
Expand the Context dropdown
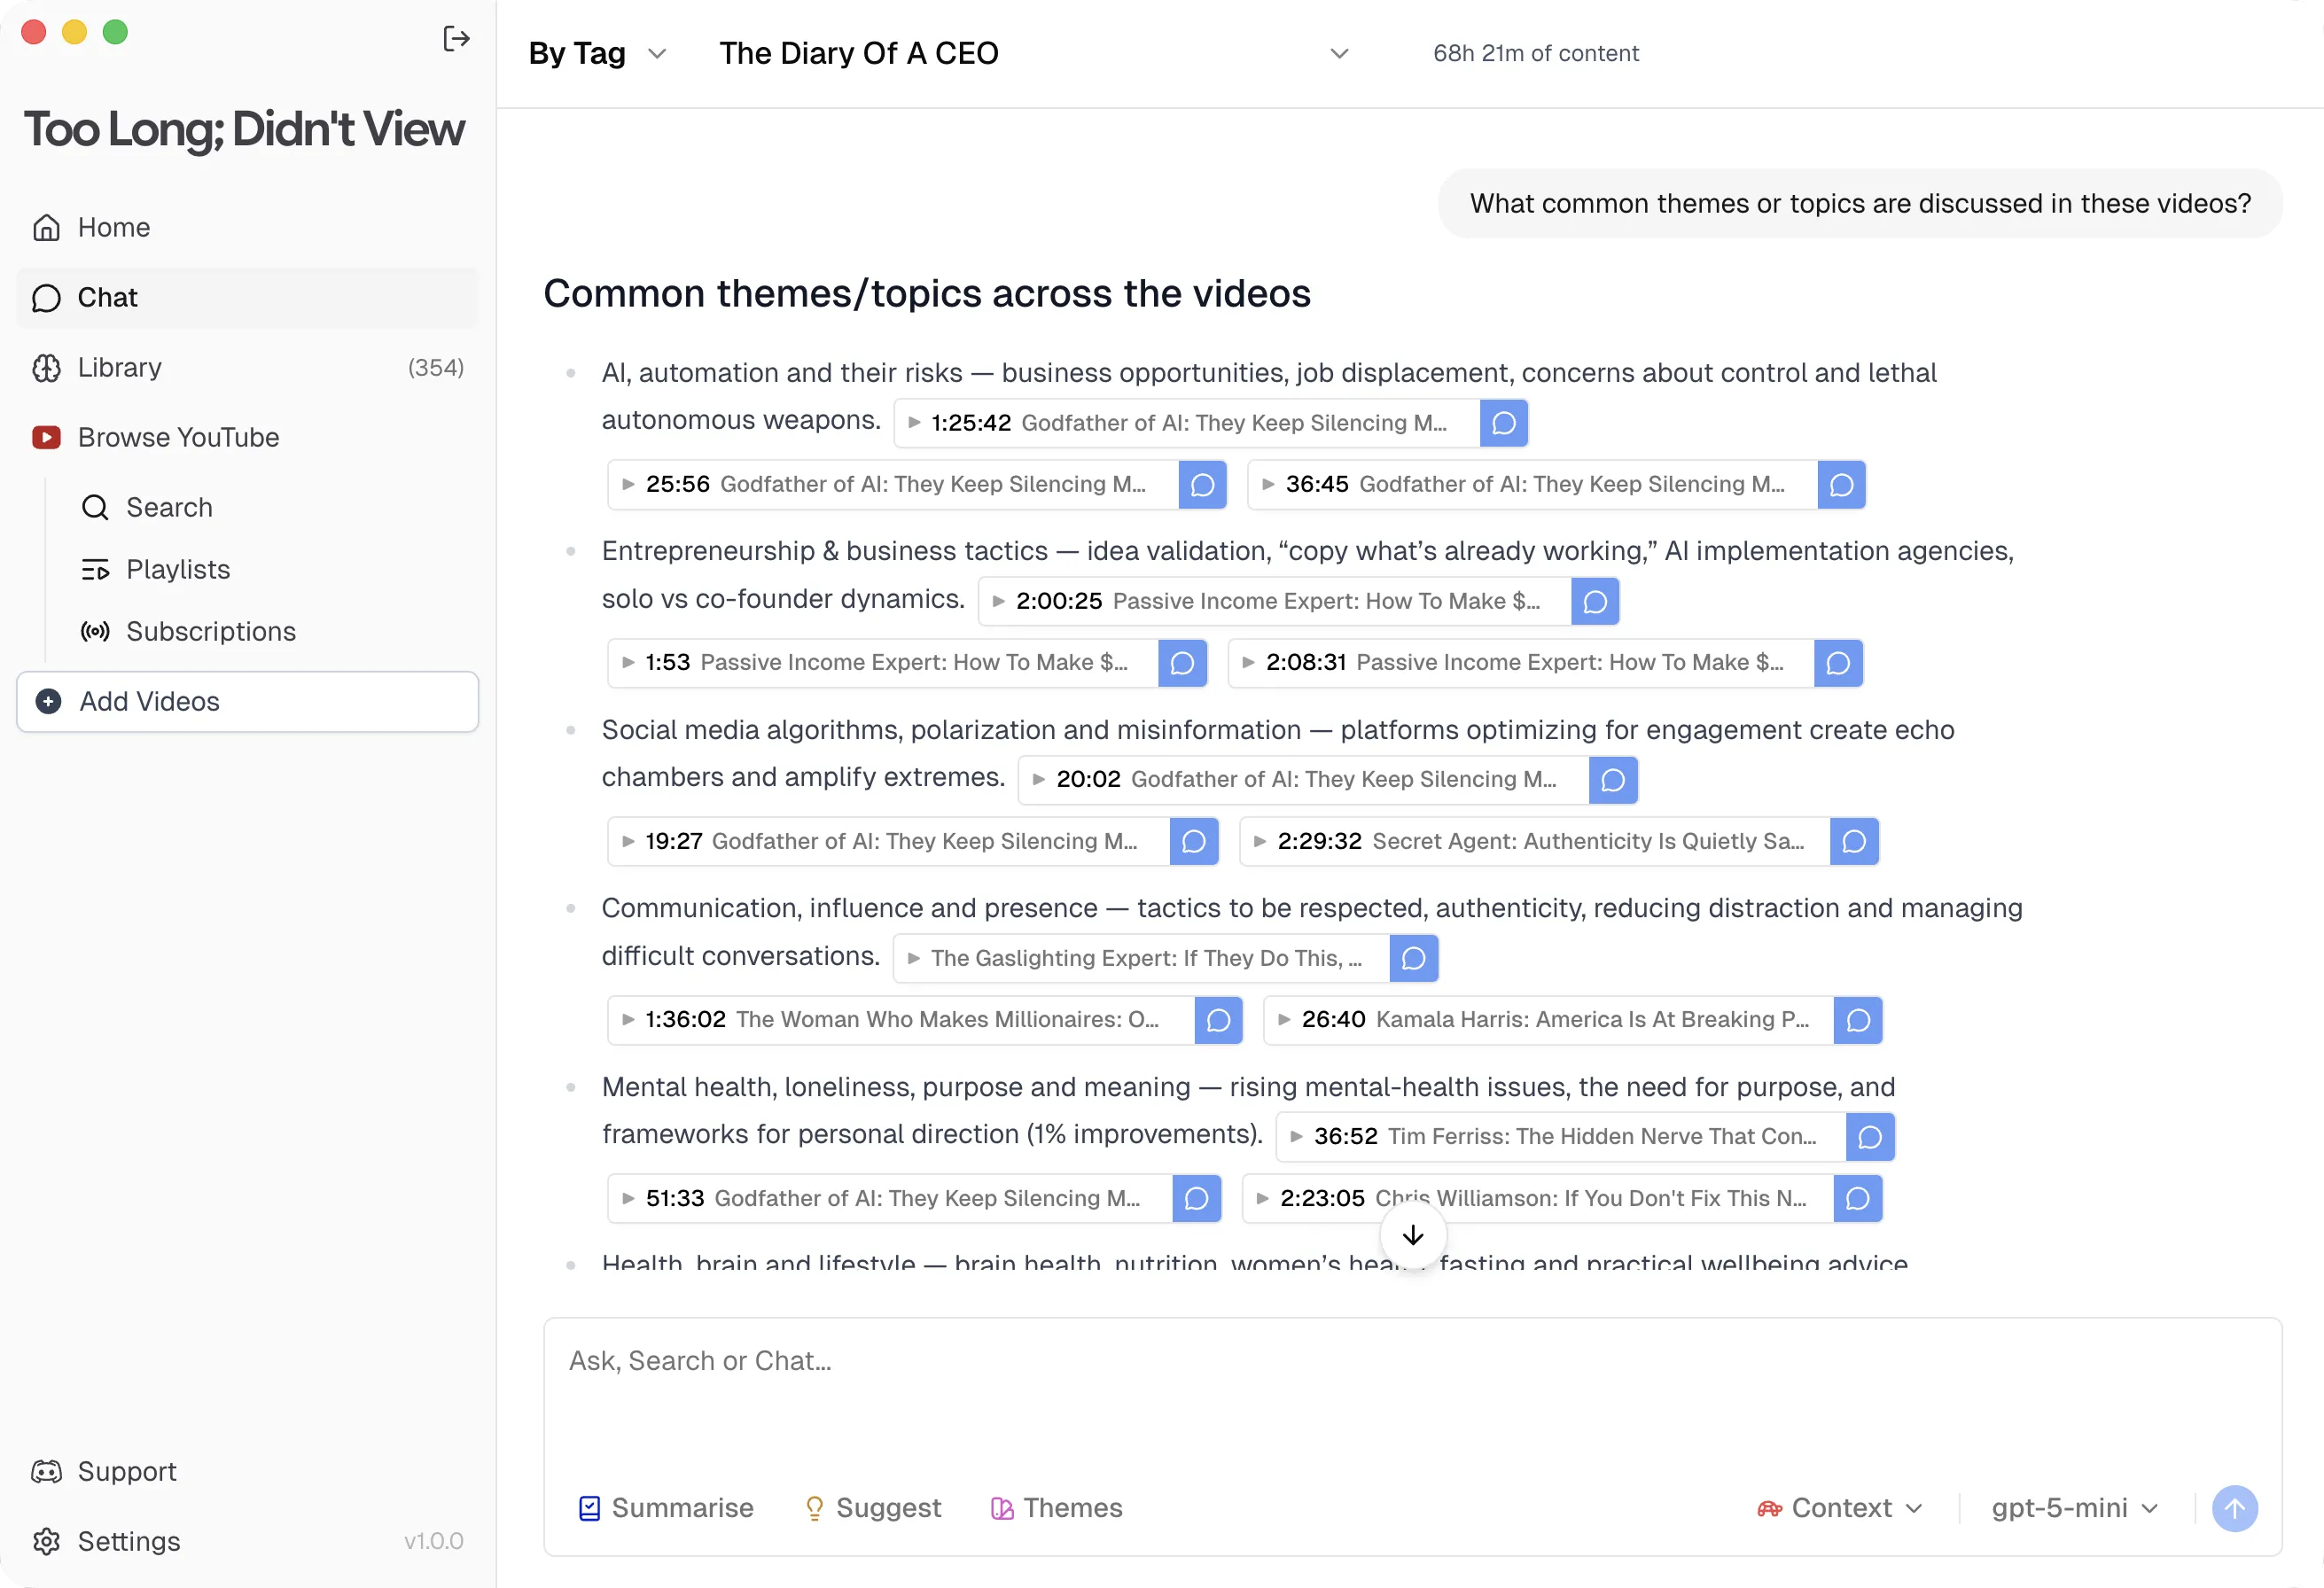1840,1508
